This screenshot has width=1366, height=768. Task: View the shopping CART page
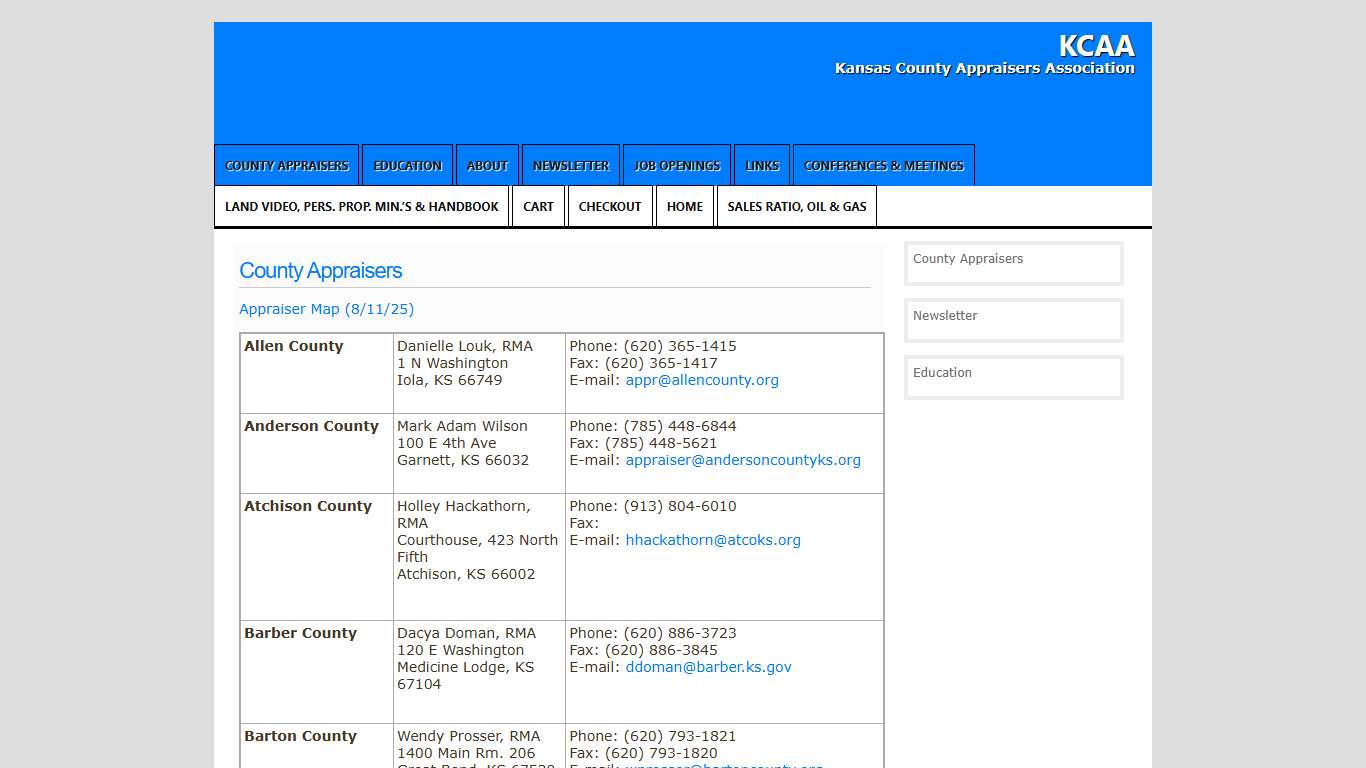pyautogui.click(x=539, y=206)
